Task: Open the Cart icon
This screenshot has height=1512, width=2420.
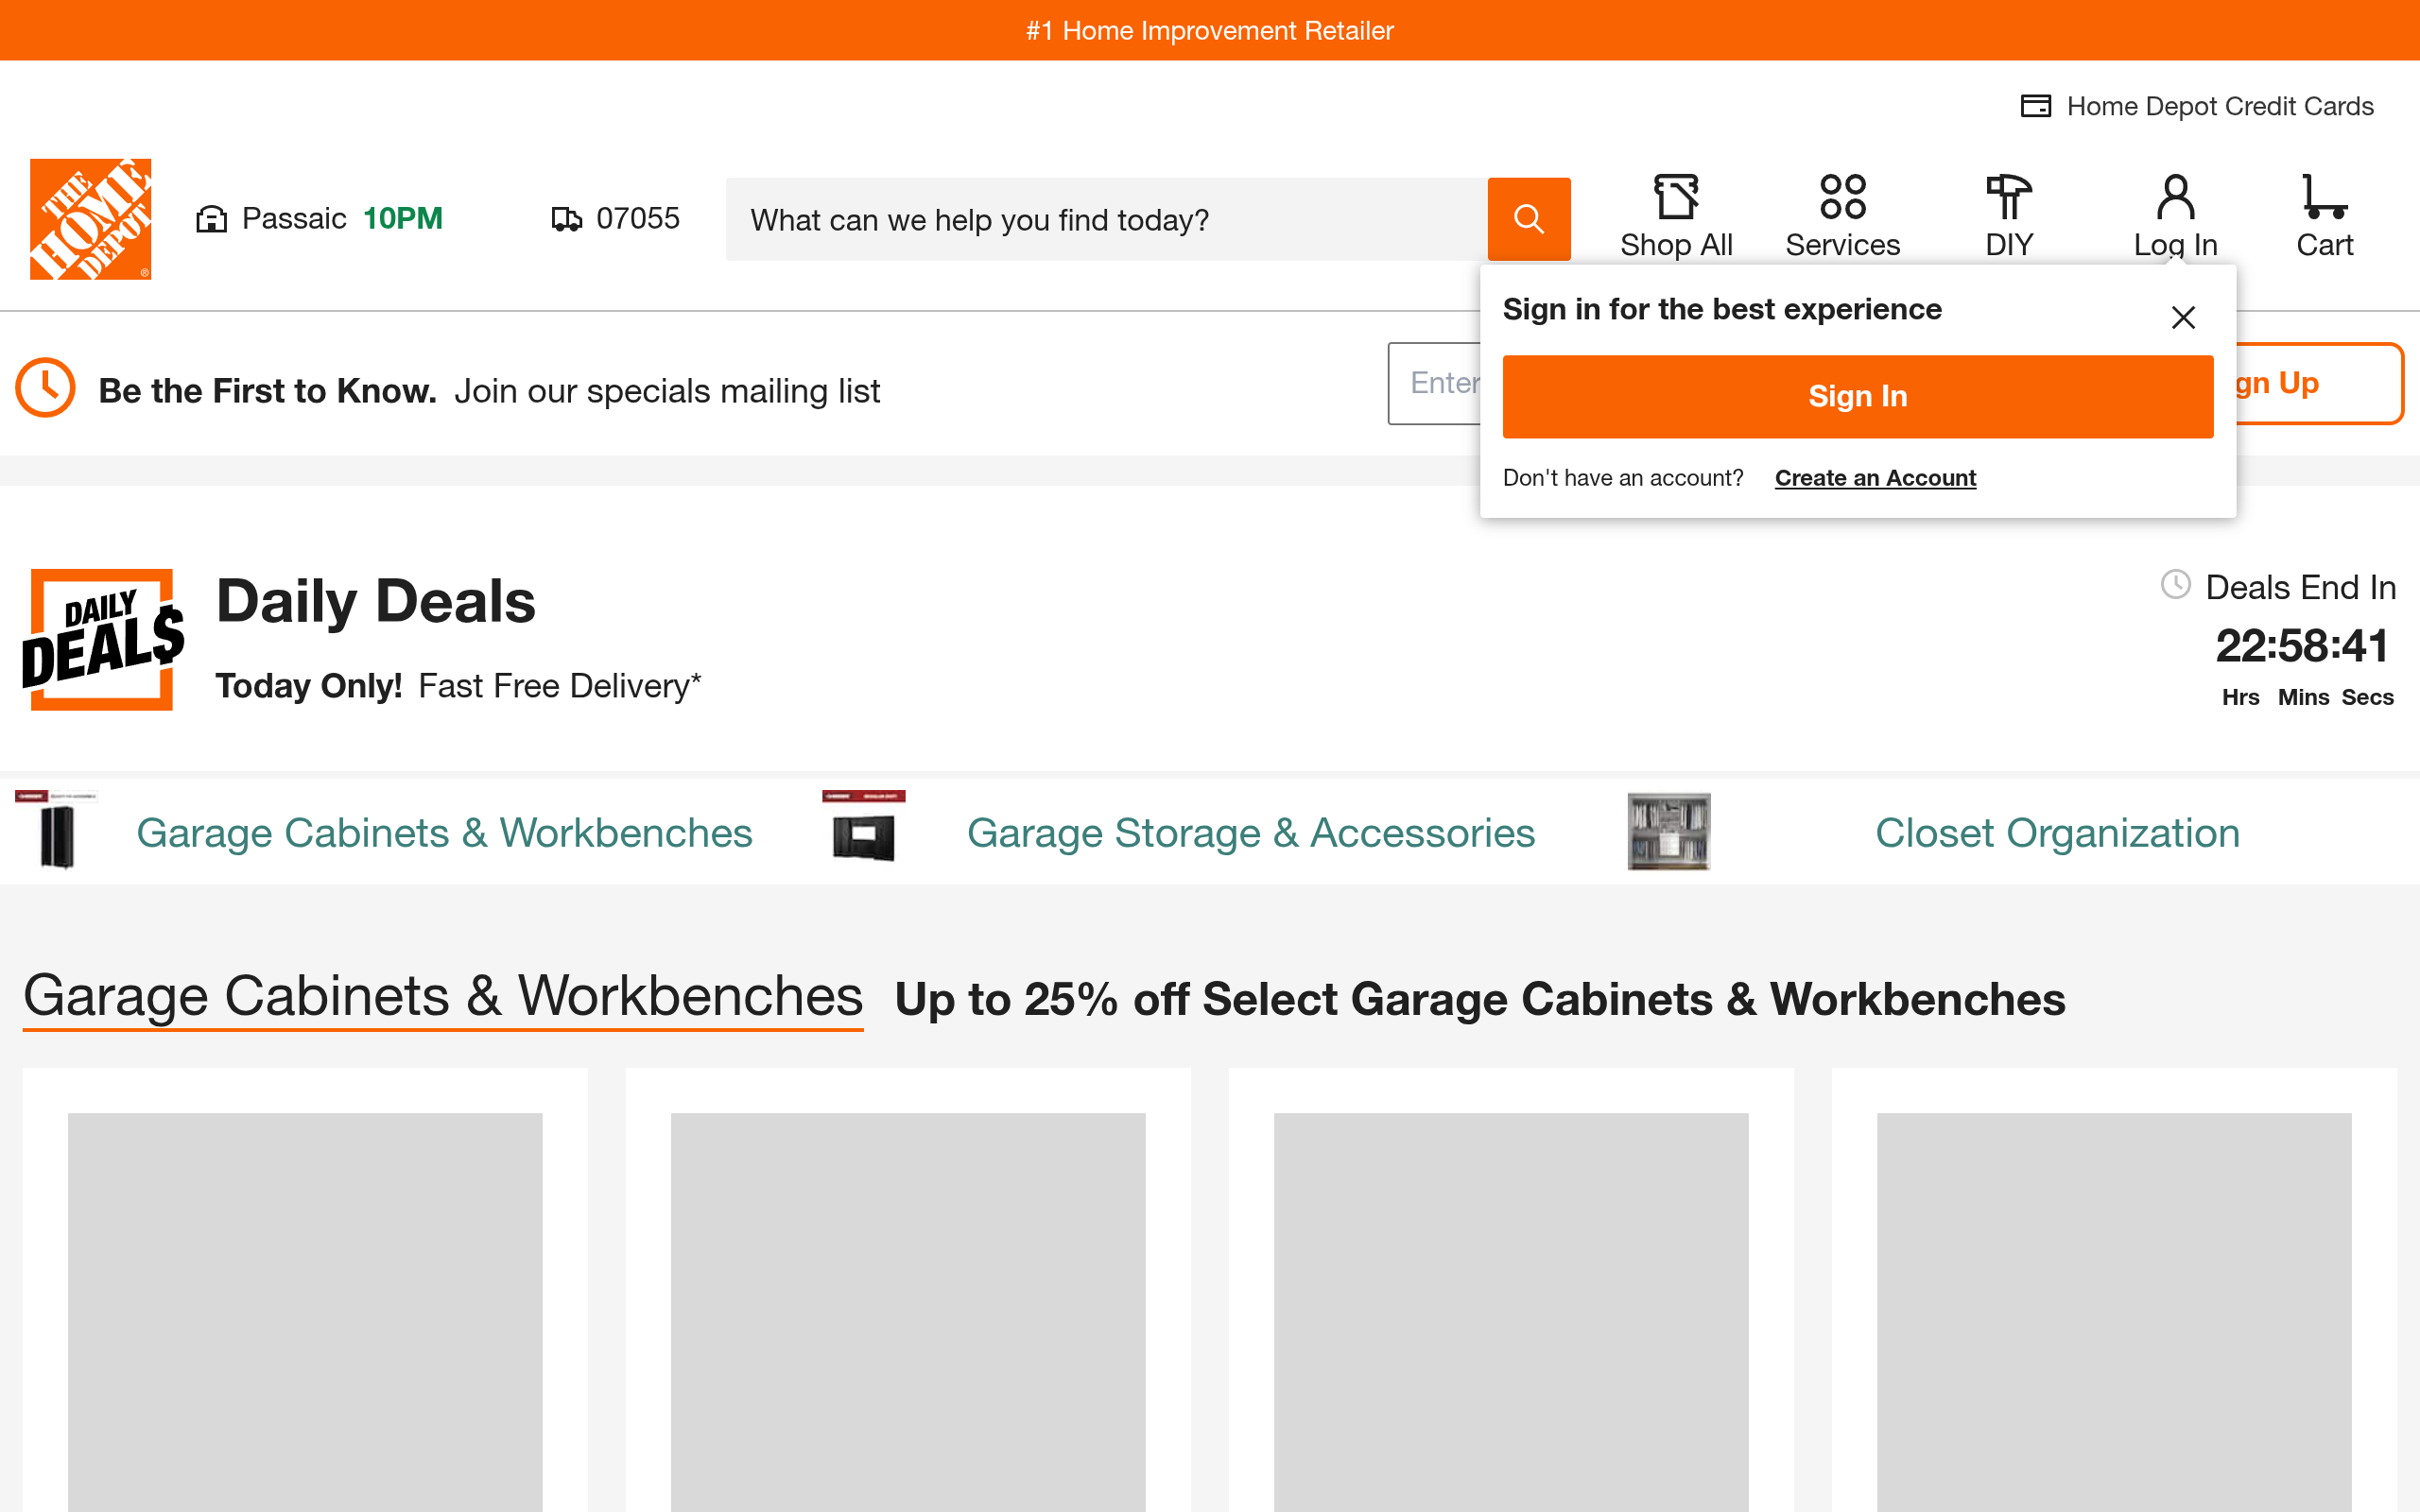Action: pyautogui.click(x=2324, y=196)
